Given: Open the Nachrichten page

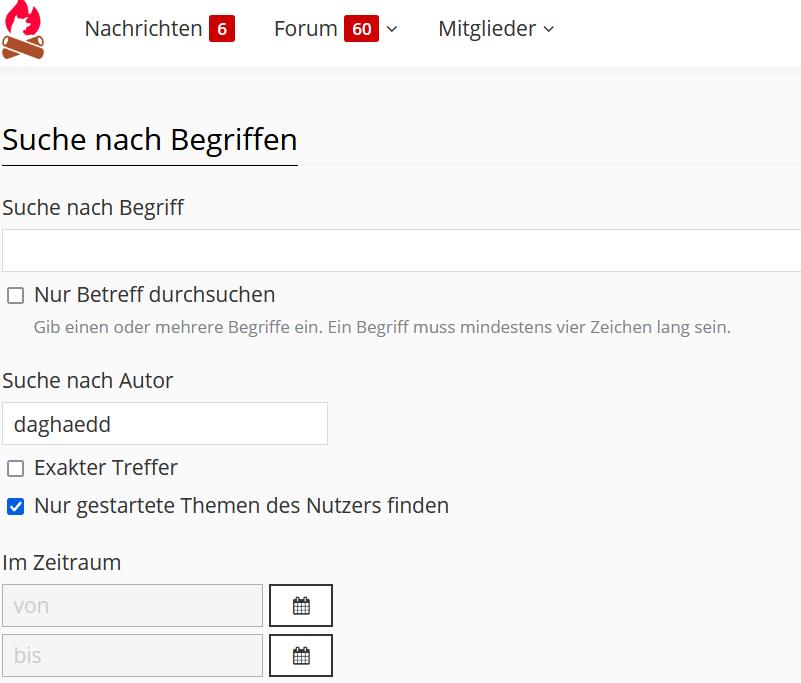Looking at the screenshot, I should 143,29.
